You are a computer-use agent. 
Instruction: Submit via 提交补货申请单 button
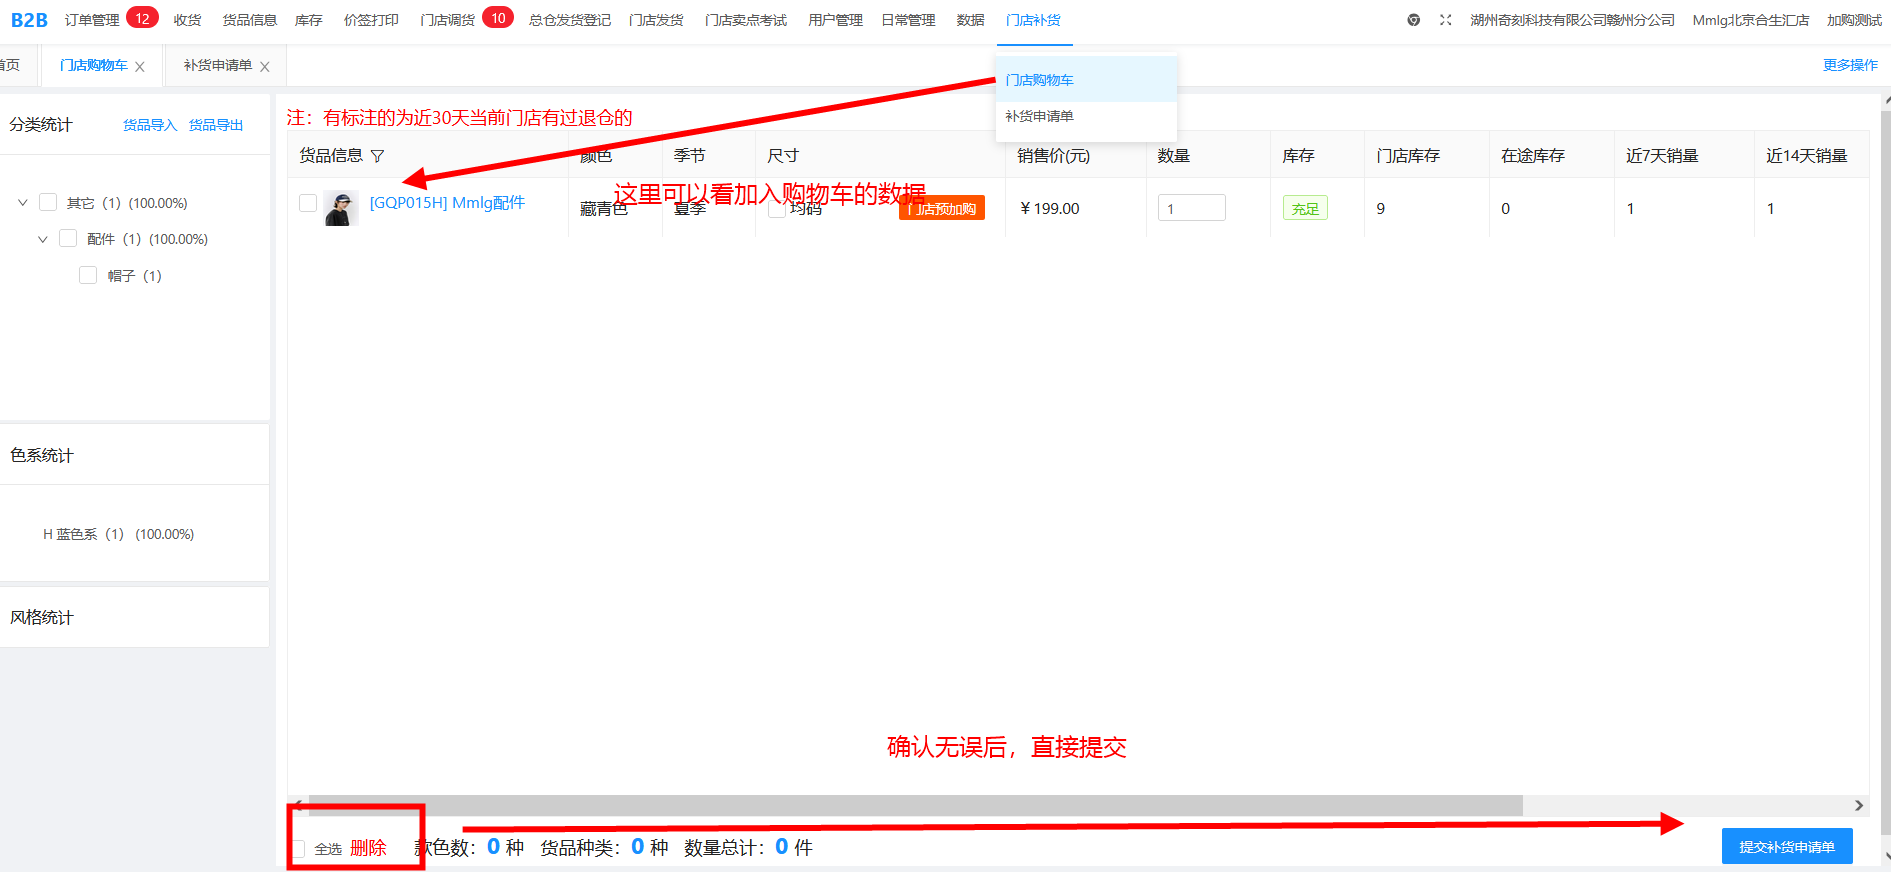[x=1786, y=846]
